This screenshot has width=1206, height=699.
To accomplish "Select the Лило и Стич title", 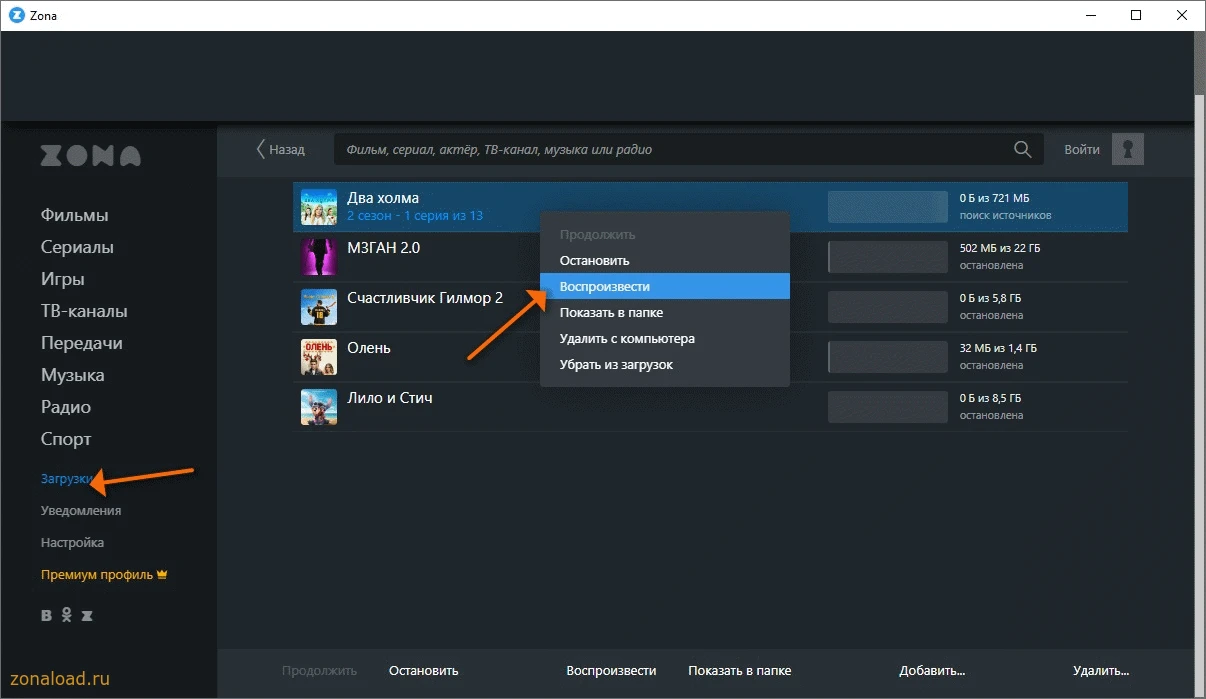I will pos(390,398).
